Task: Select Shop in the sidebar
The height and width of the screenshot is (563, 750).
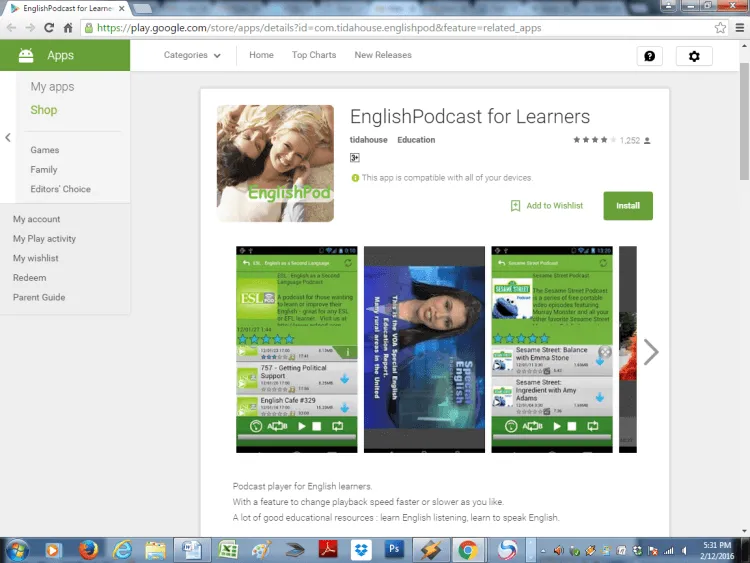Action: click(44, 110)
